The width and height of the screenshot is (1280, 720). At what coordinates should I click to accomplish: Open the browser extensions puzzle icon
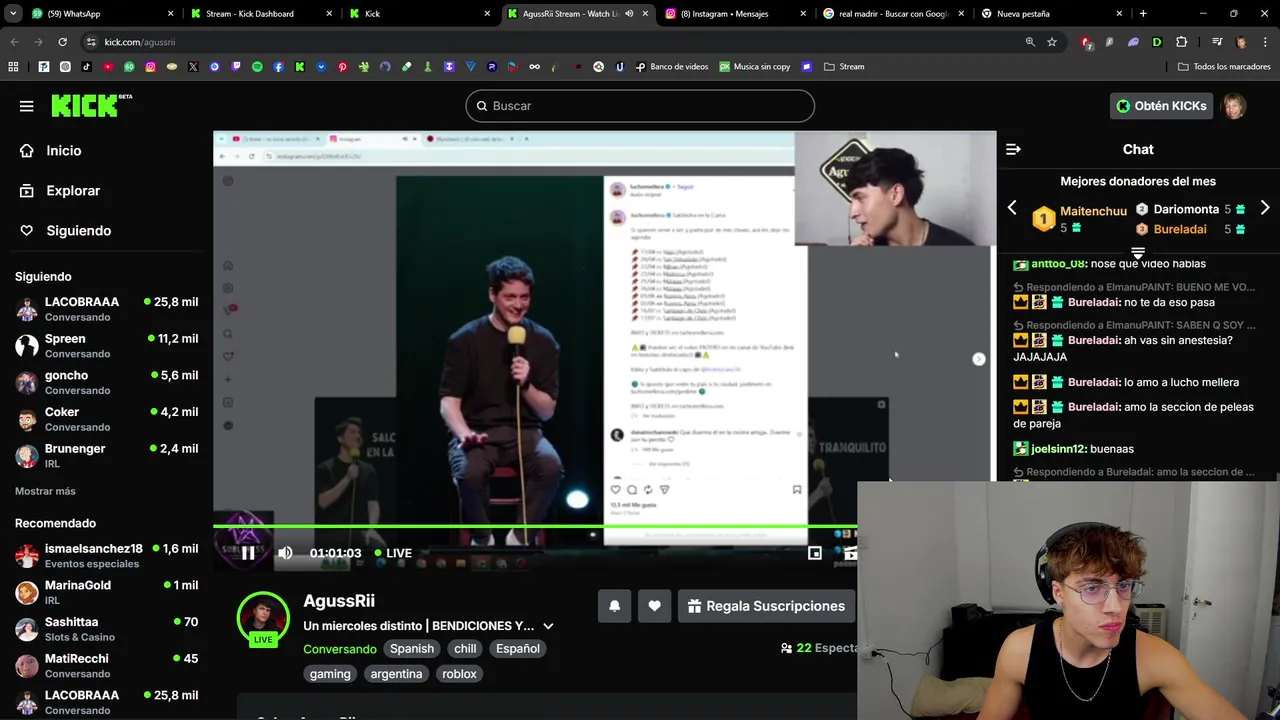click(x=1182, y=42)
